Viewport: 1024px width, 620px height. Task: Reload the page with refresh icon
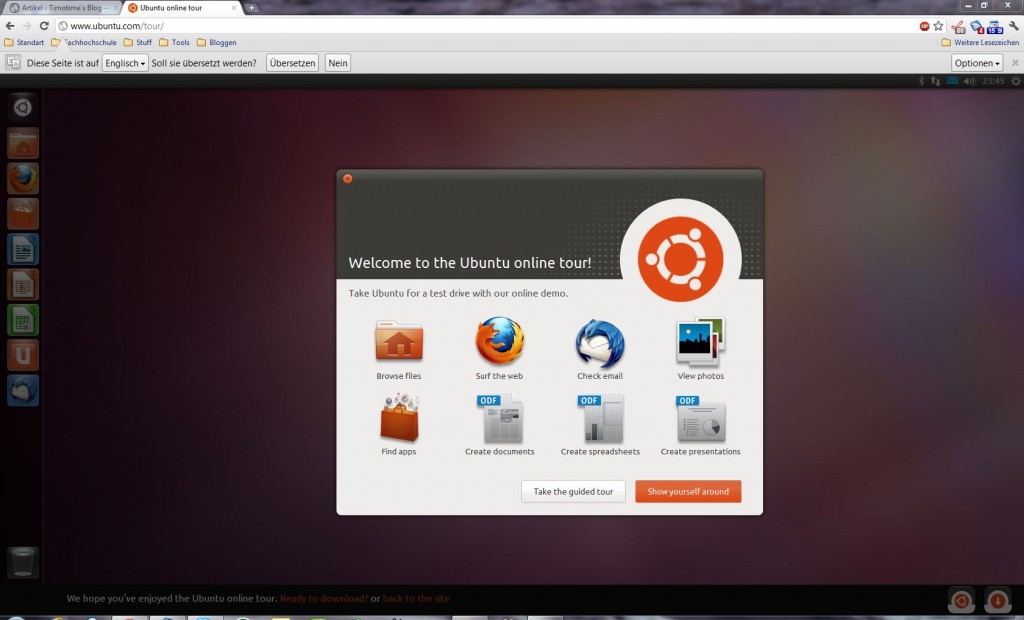coord(44,25)
